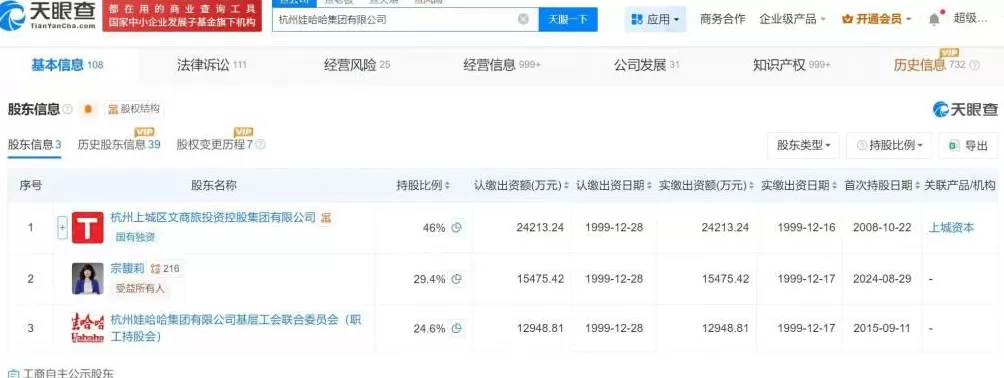Viewport: 1004px width, 378px height.
Task: Open the 上城资本 related link
Action: pyautogui.click(x=951, y=227)
